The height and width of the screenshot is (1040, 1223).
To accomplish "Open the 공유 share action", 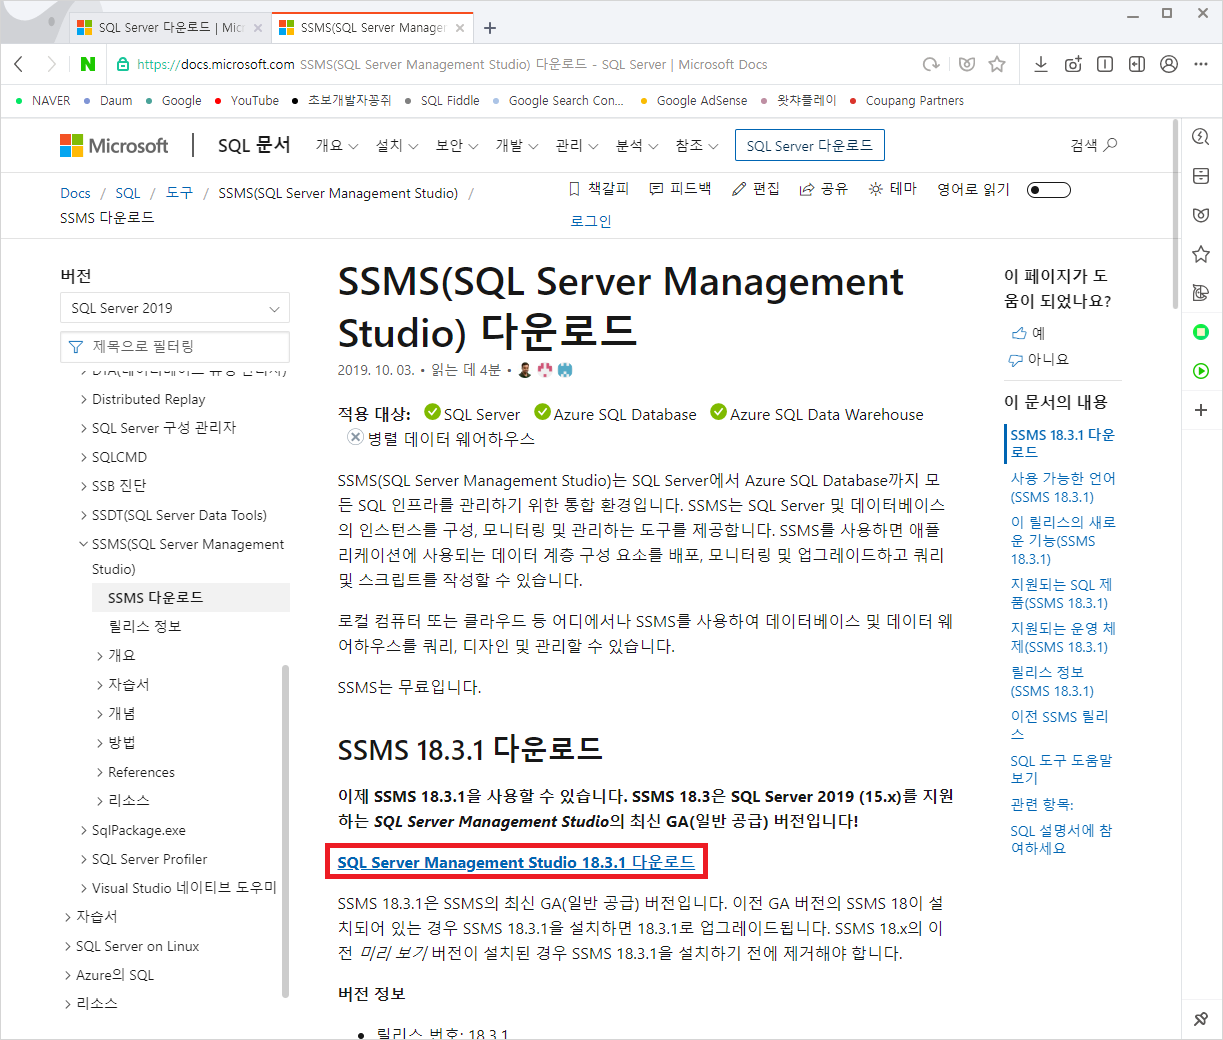I will point(823,188).
